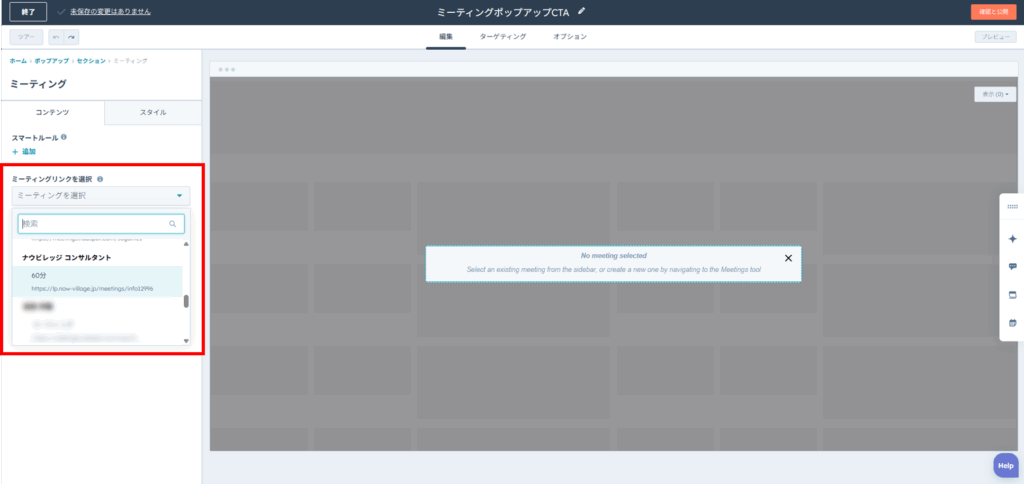Click the redo arrow icon
This screenshot has height=484, width=1024.
click(x=72, y=37)
